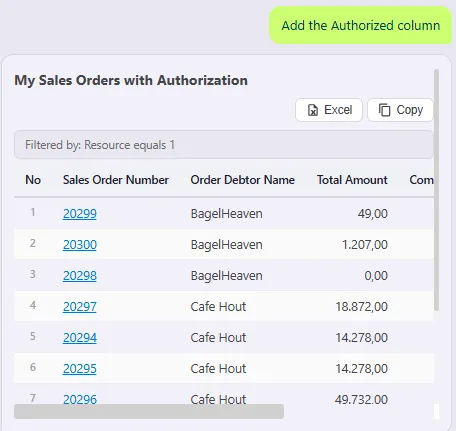The height and width of the screenshot is (431, 456).
Task: Select the amount cell 1.207,00
Action: point(365,245)
